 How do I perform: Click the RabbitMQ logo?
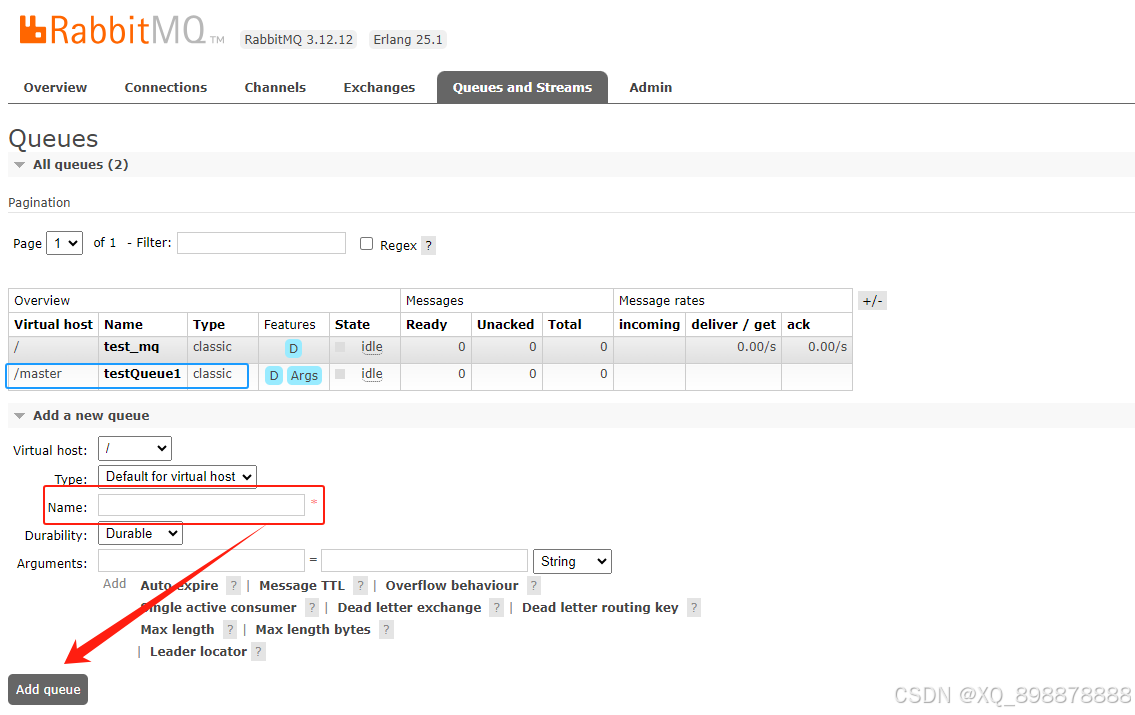[122, 30]
